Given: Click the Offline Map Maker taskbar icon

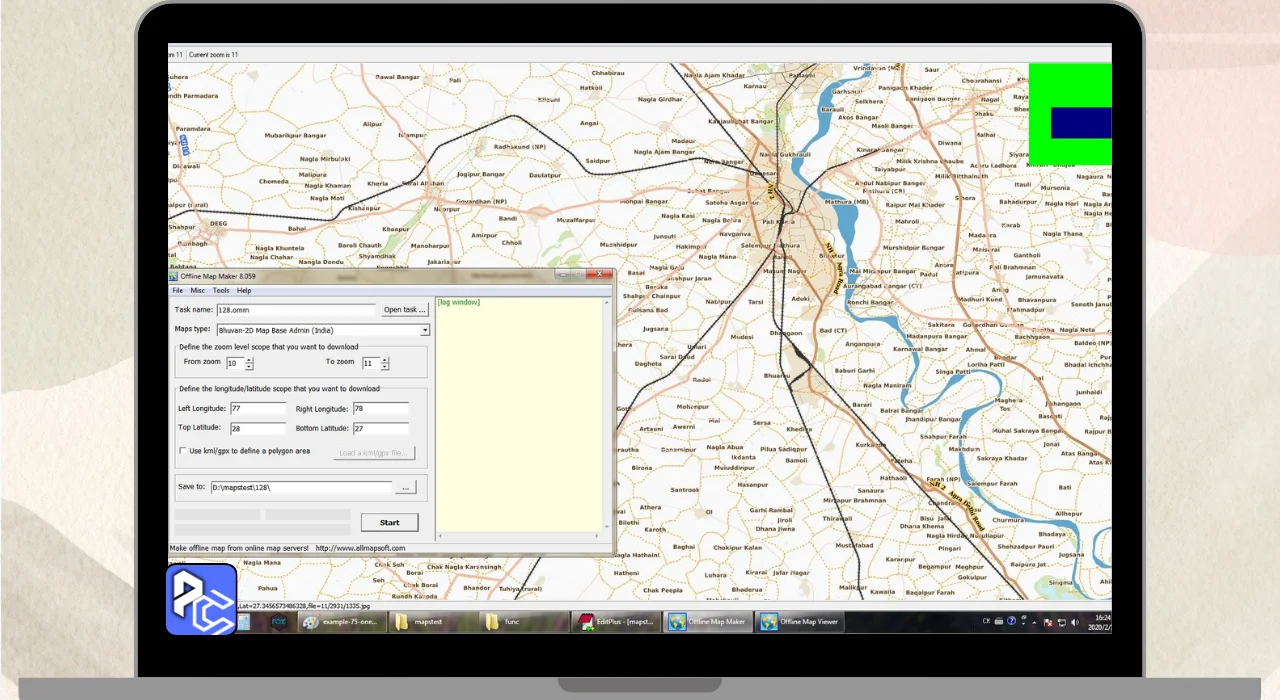Looking at the screenshot, I should 708,622.
